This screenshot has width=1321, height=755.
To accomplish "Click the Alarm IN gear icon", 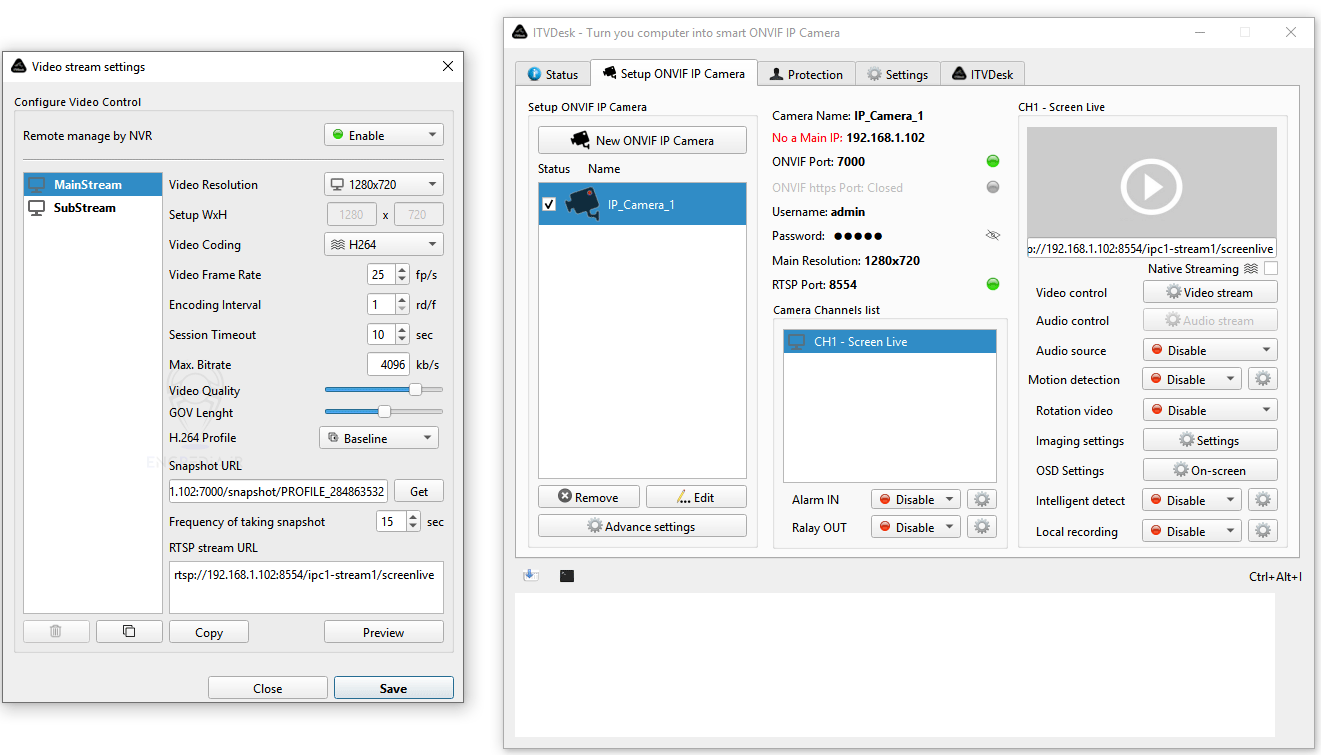I will (x=982, y=500).
